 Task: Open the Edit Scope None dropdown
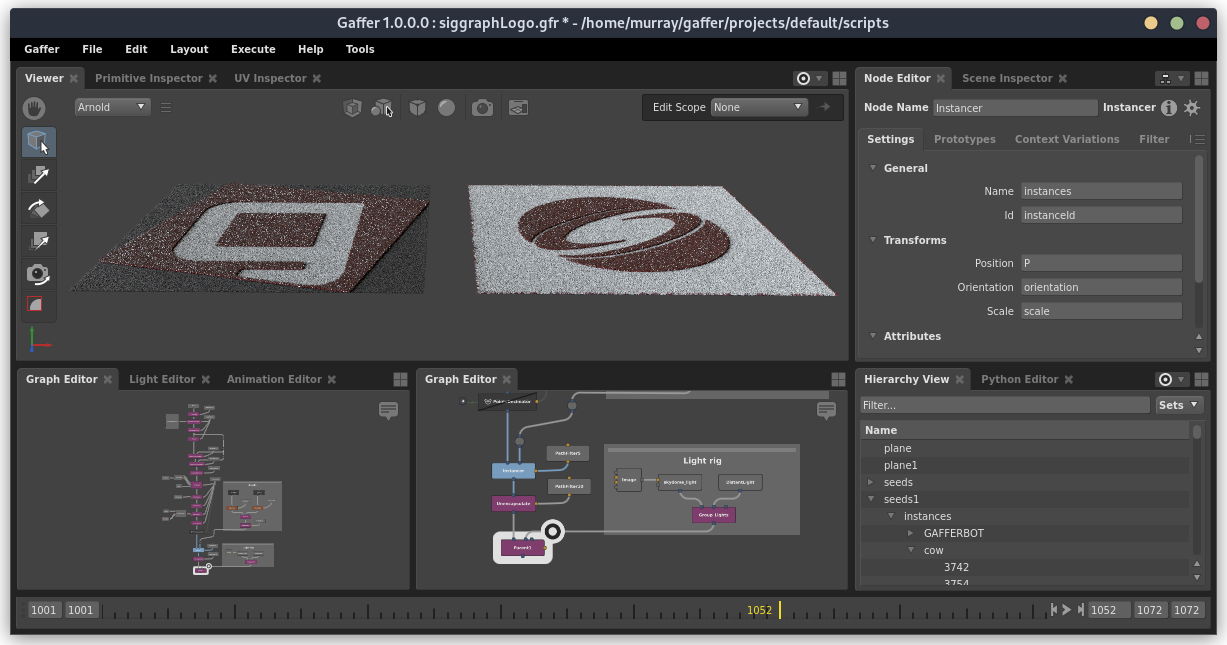click(759, 107)
